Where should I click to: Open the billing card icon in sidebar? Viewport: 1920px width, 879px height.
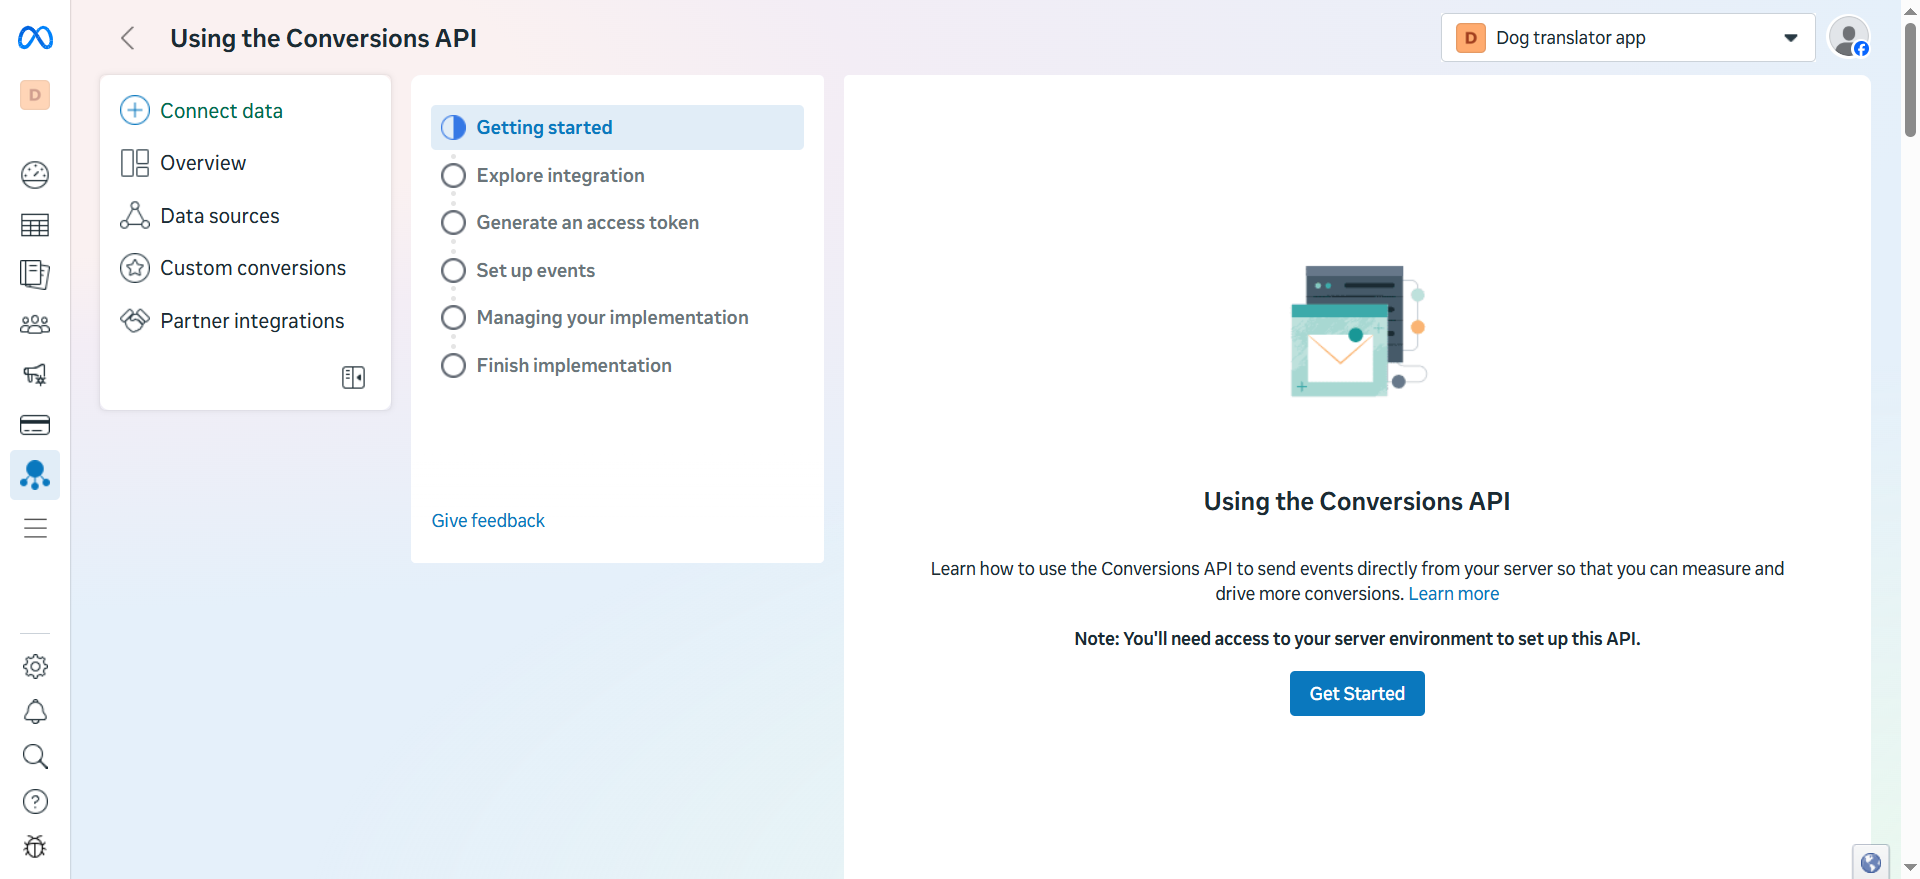(35, 425)
